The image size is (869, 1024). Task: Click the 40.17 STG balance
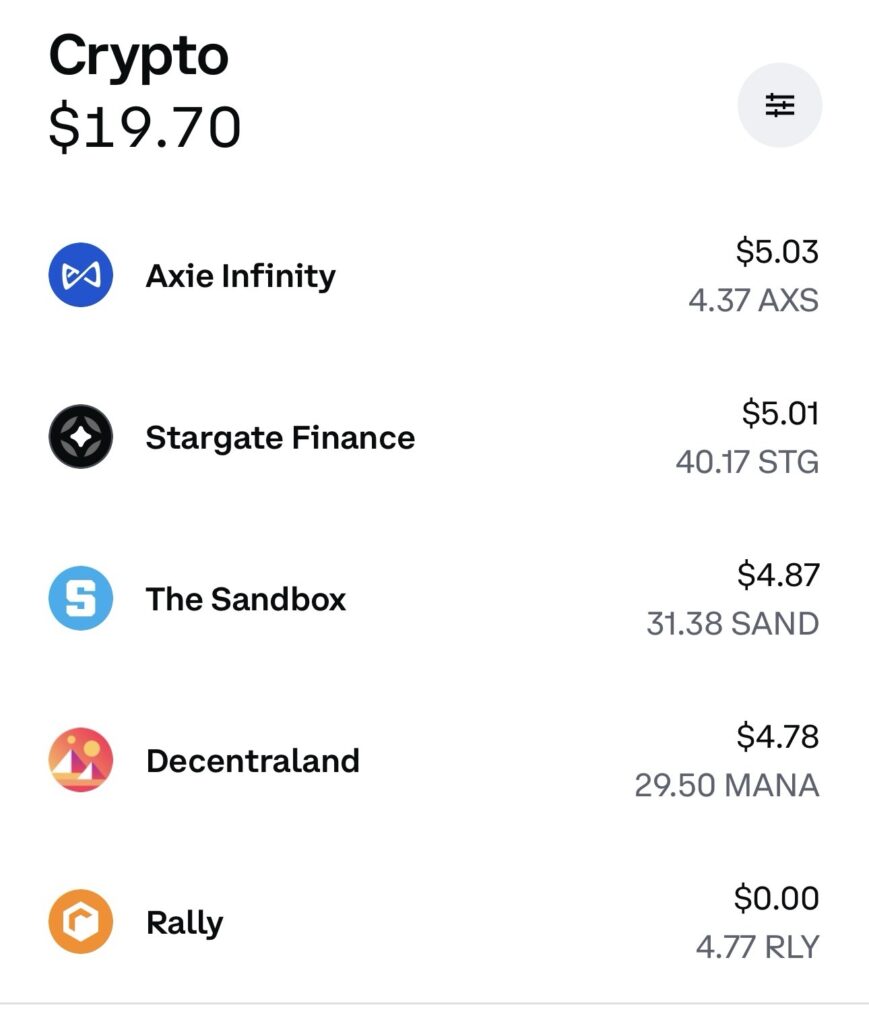(747, 462)
